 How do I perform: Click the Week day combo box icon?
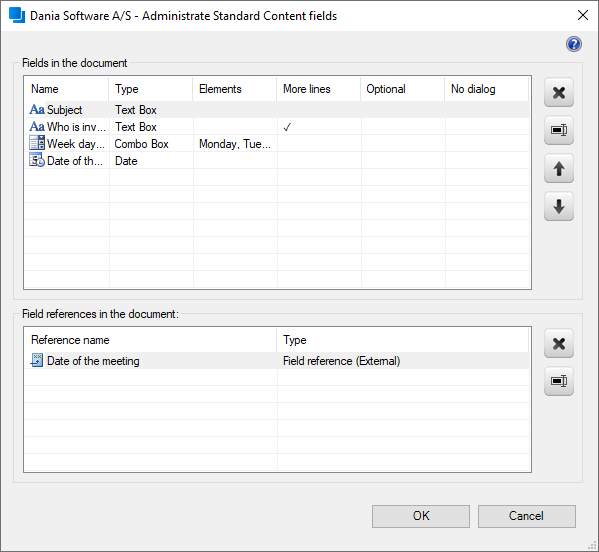tap(37, 143)
